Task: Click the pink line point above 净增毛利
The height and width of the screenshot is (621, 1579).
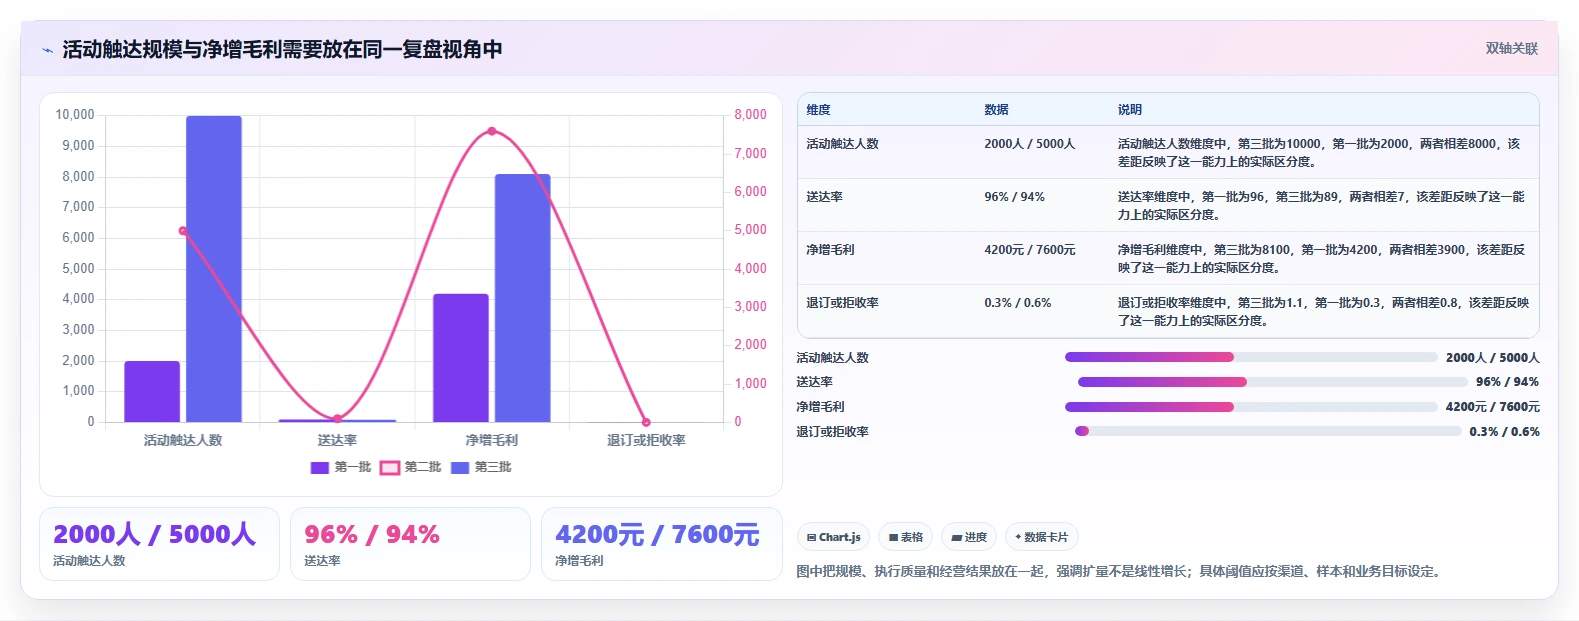Action: [491, 131]
